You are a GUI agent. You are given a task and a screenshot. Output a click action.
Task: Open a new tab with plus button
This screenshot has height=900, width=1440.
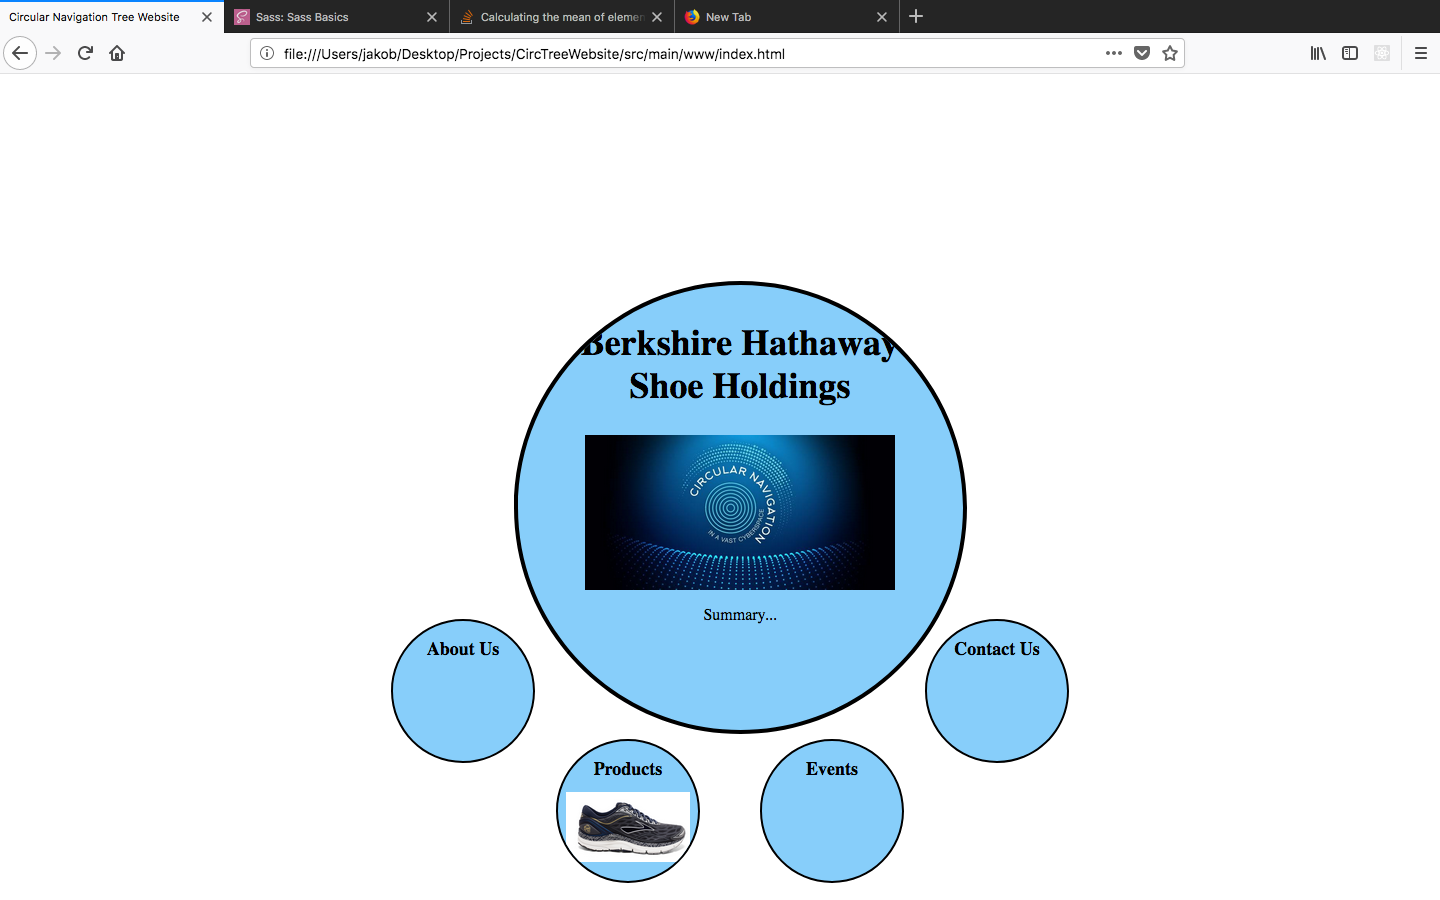point(916,16)
